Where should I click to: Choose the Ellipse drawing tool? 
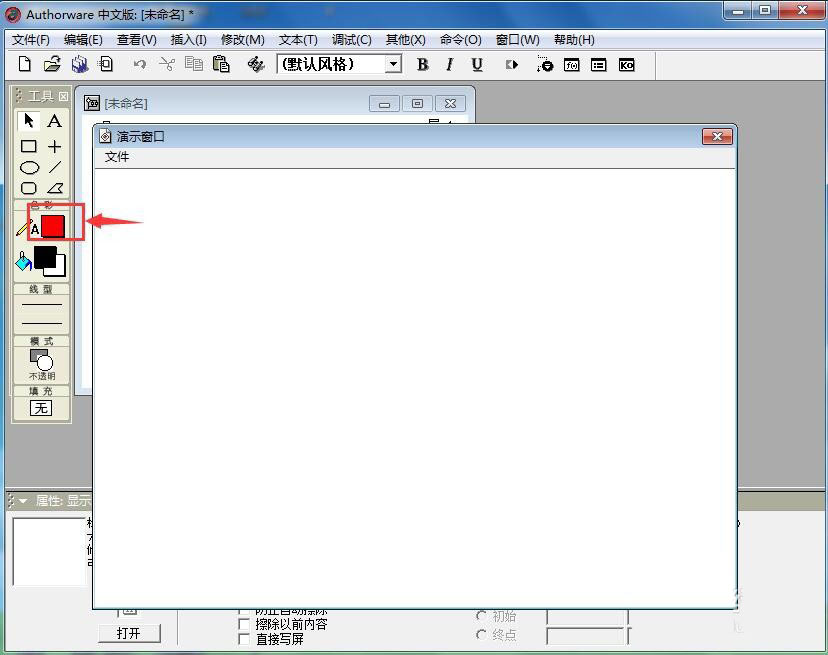[27, 167]
